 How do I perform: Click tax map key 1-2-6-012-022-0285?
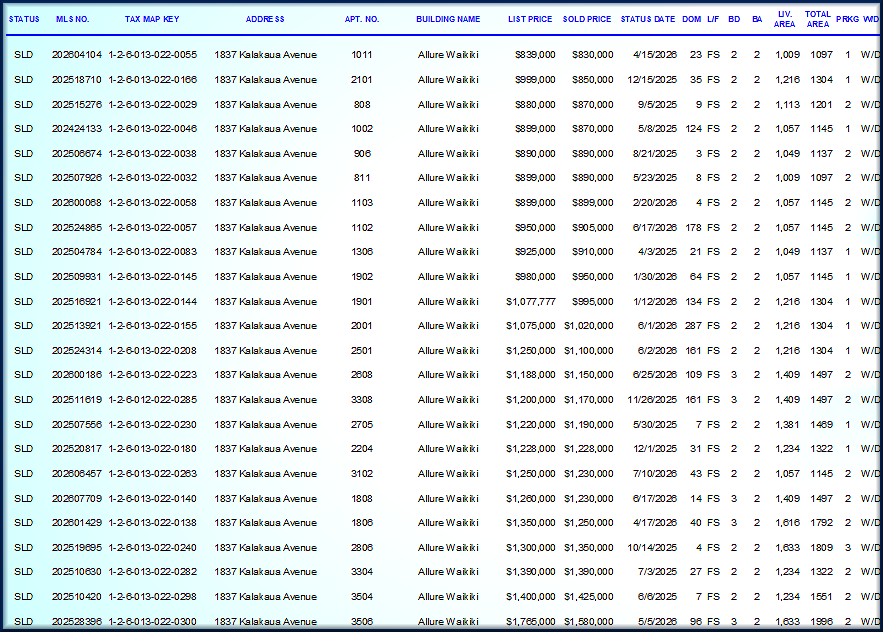[x=153, y=399]
